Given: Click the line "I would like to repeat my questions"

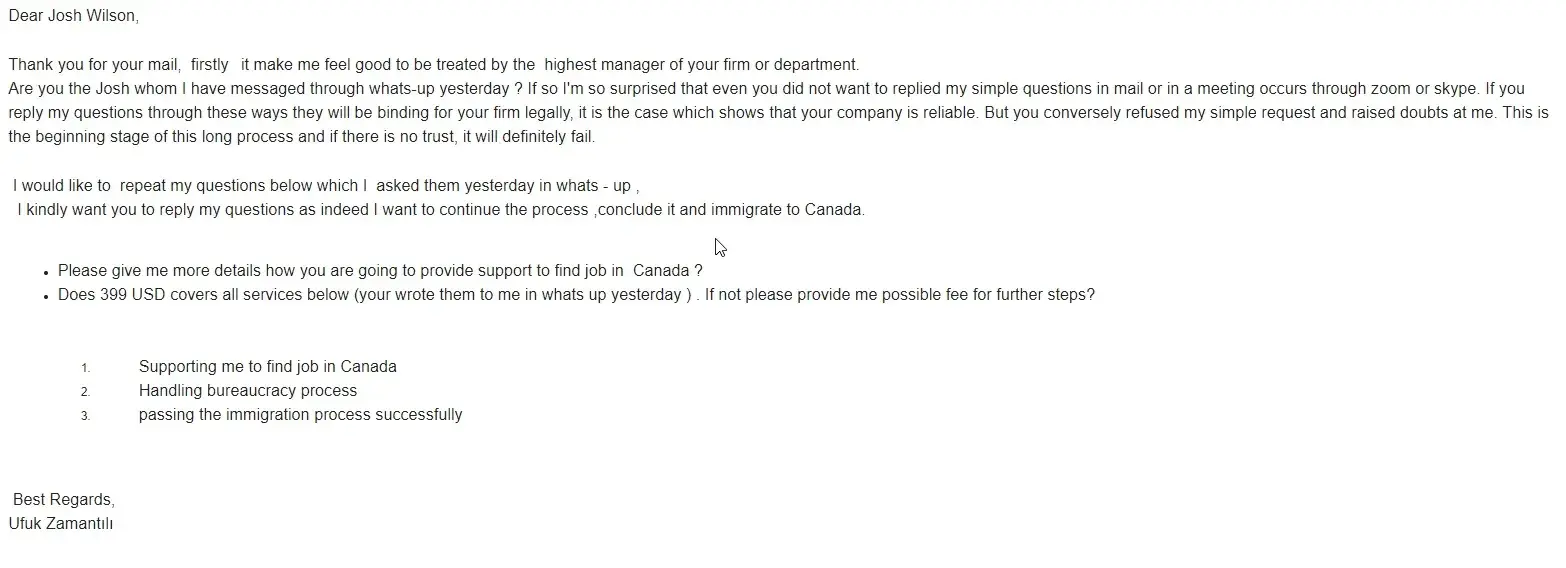Looking at the screenshot, I should (325, 186).
